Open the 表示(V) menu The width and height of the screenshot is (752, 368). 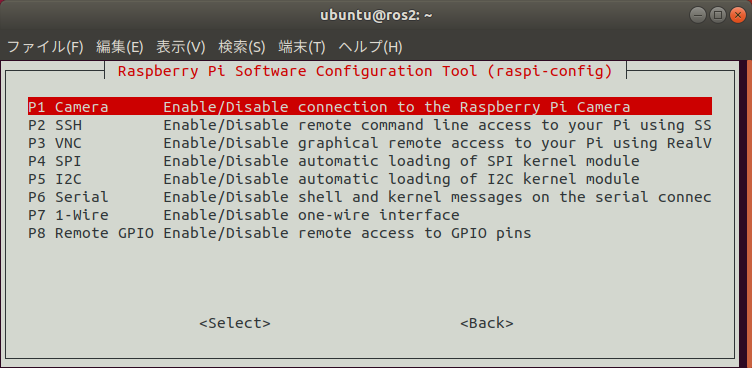pos(181,47)
